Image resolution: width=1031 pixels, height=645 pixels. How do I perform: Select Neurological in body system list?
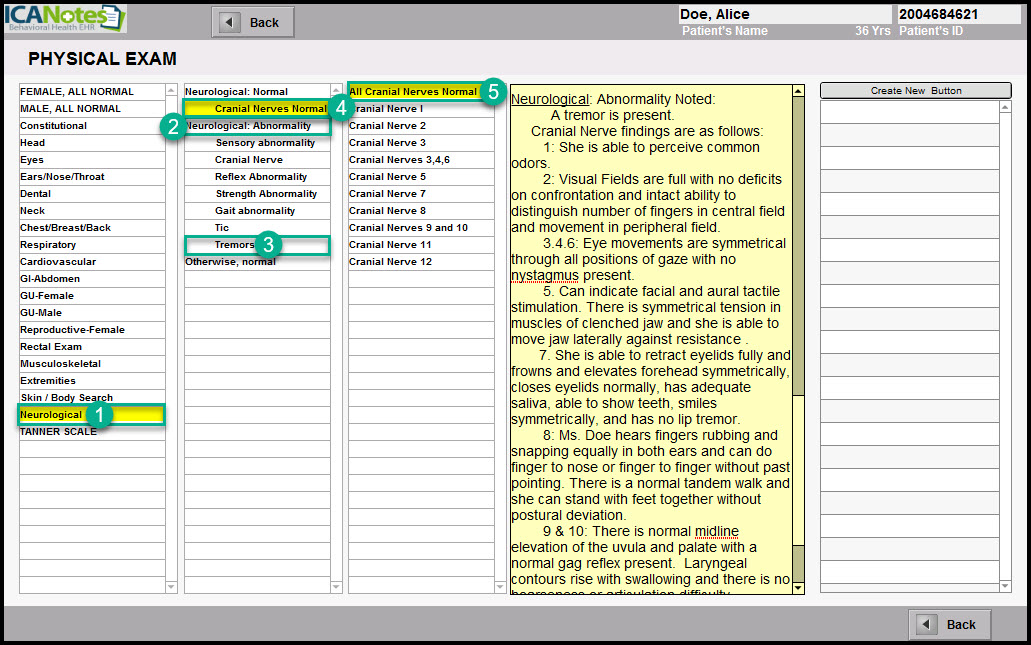[52, 414]
